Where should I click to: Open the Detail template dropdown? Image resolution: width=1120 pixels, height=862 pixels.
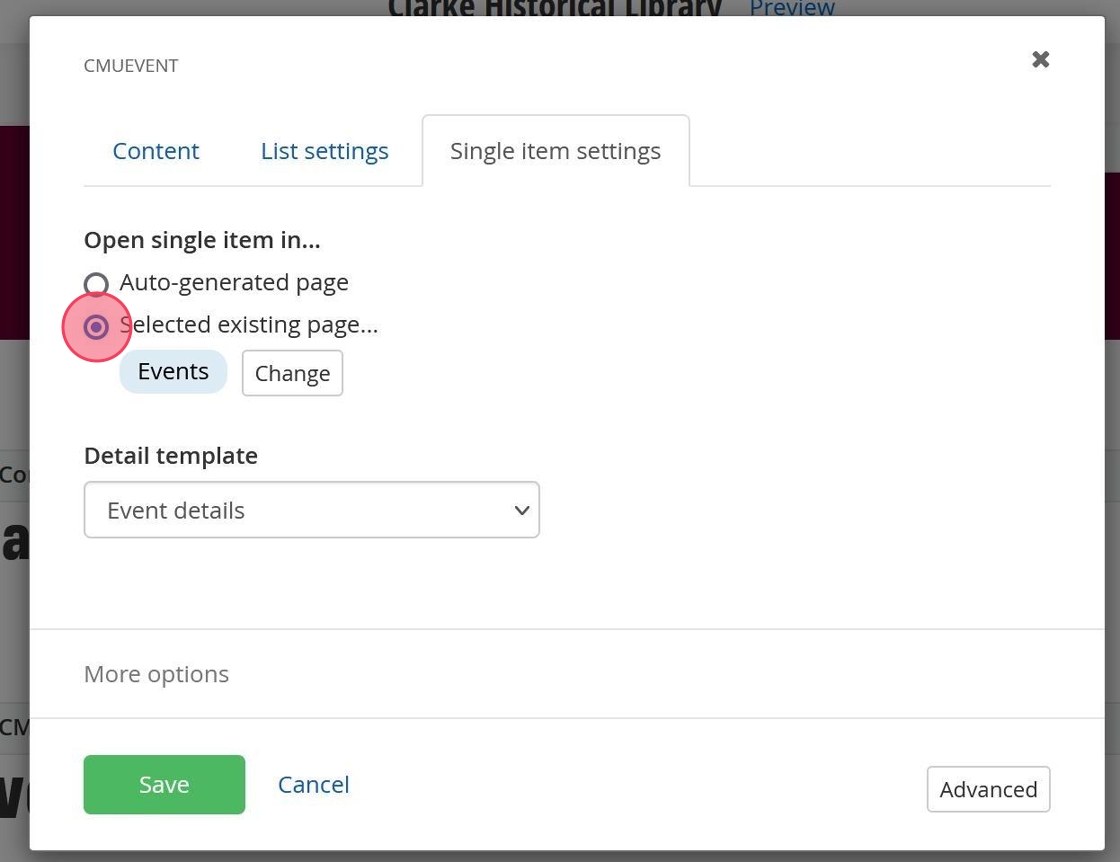(x=311, y=510)
